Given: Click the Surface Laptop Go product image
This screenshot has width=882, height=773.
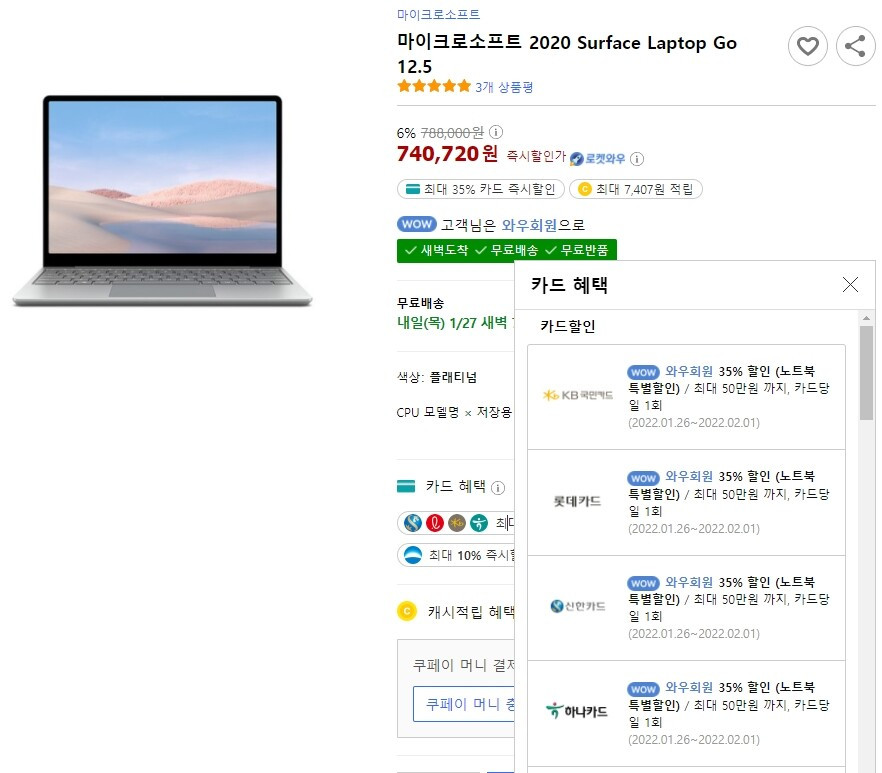Looking at the screenshot, I should (163, 201).
